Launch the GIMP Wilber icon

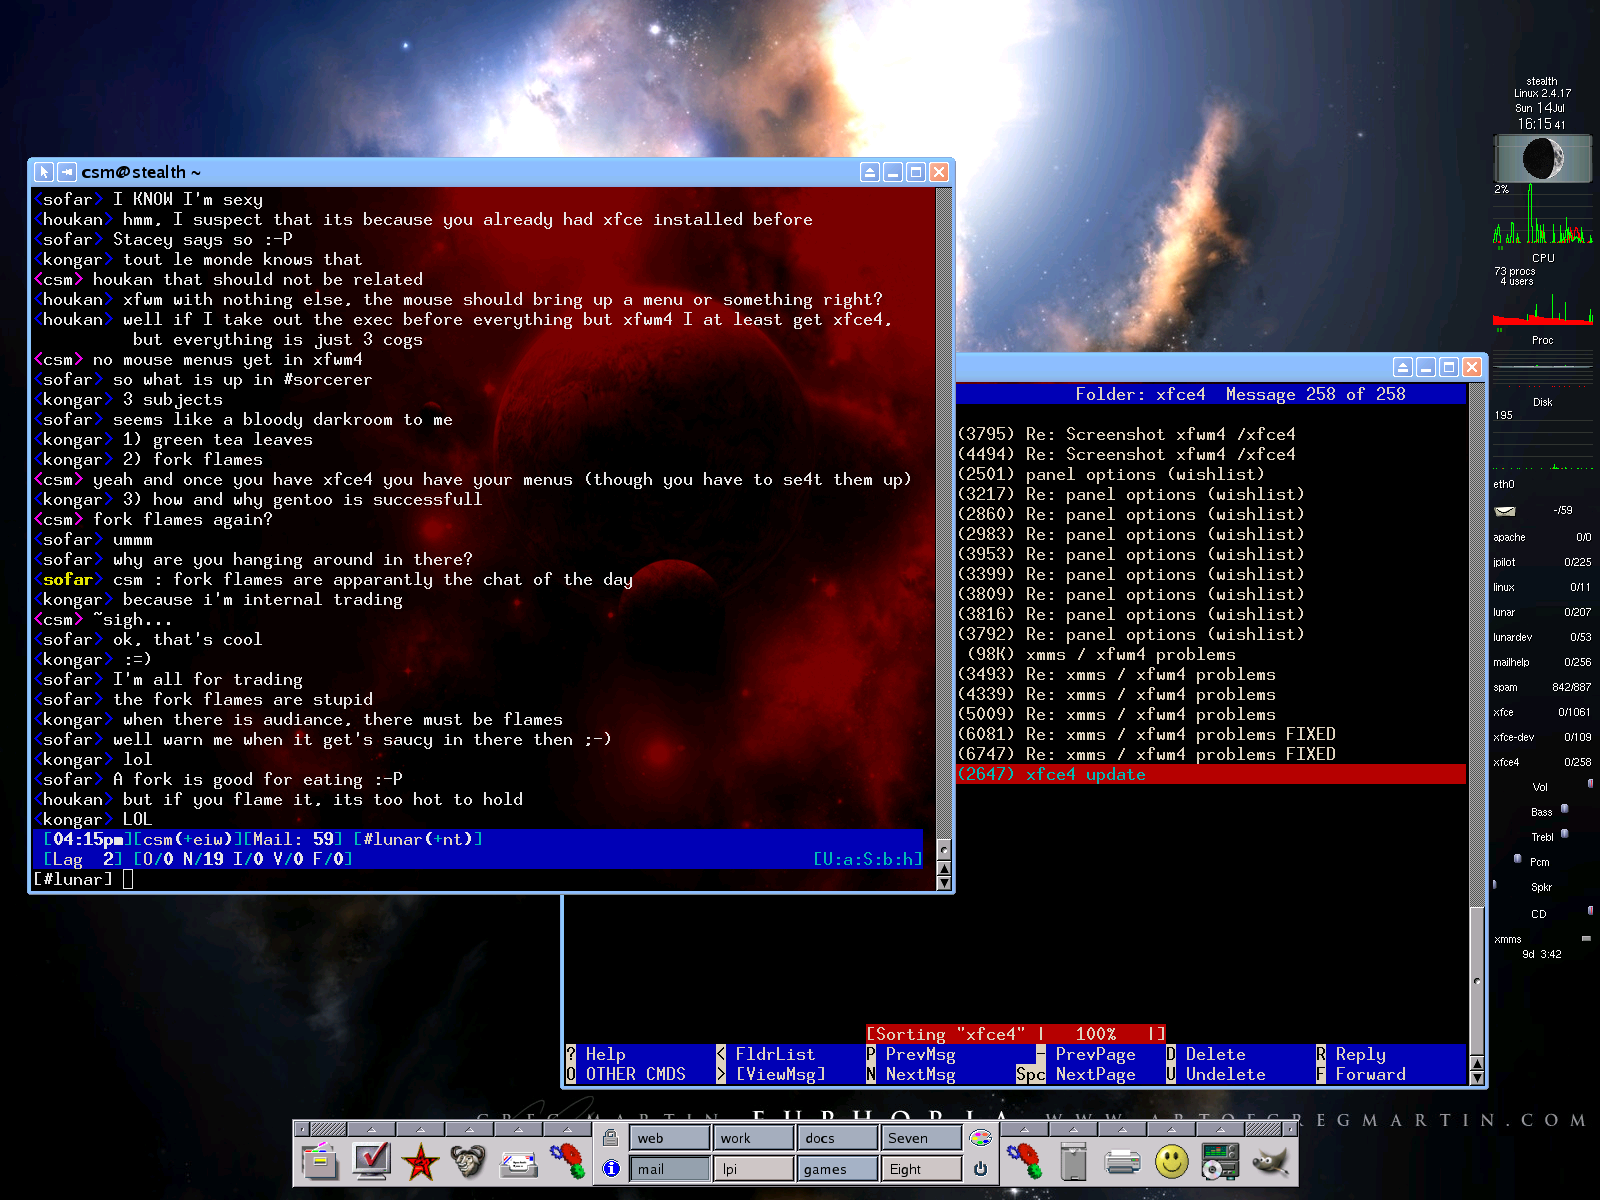pos(1270,1162)
